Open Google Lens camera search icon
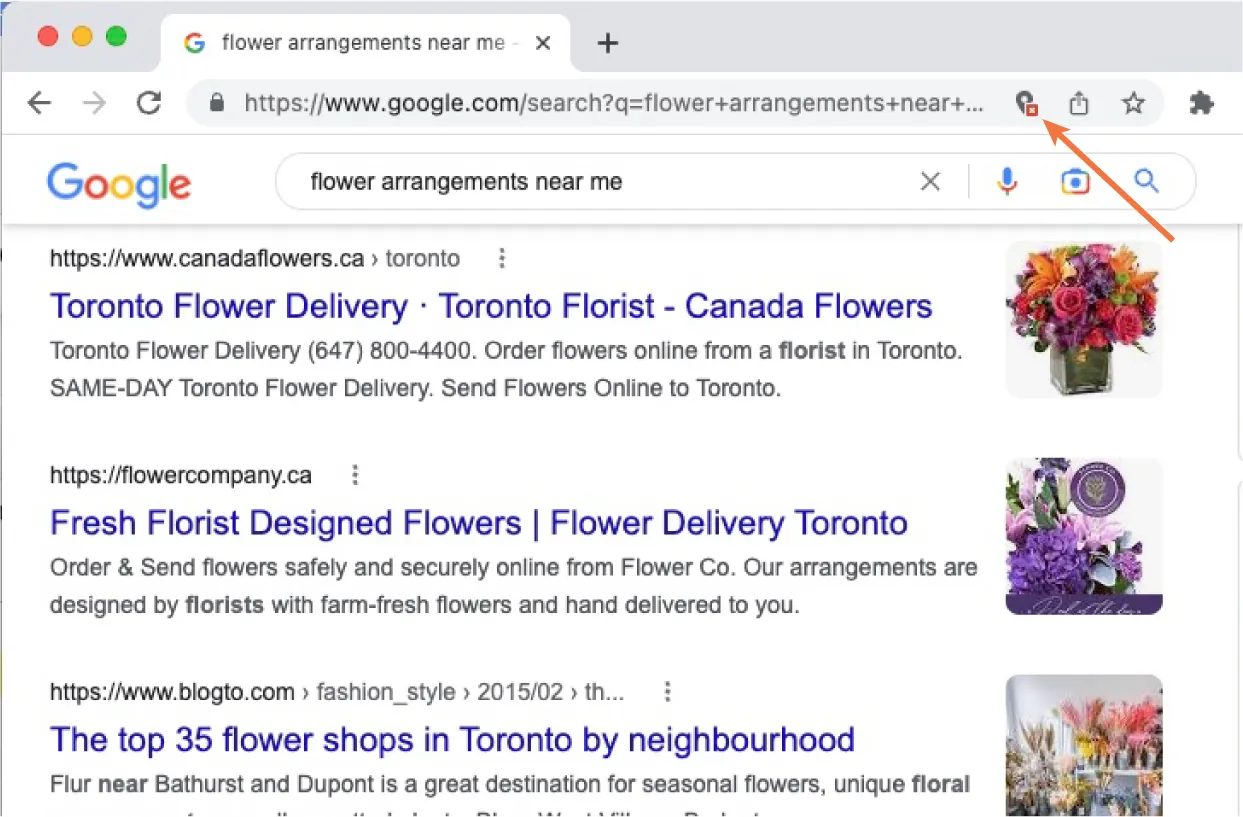1243x817 pixels. click(1075, 181)
